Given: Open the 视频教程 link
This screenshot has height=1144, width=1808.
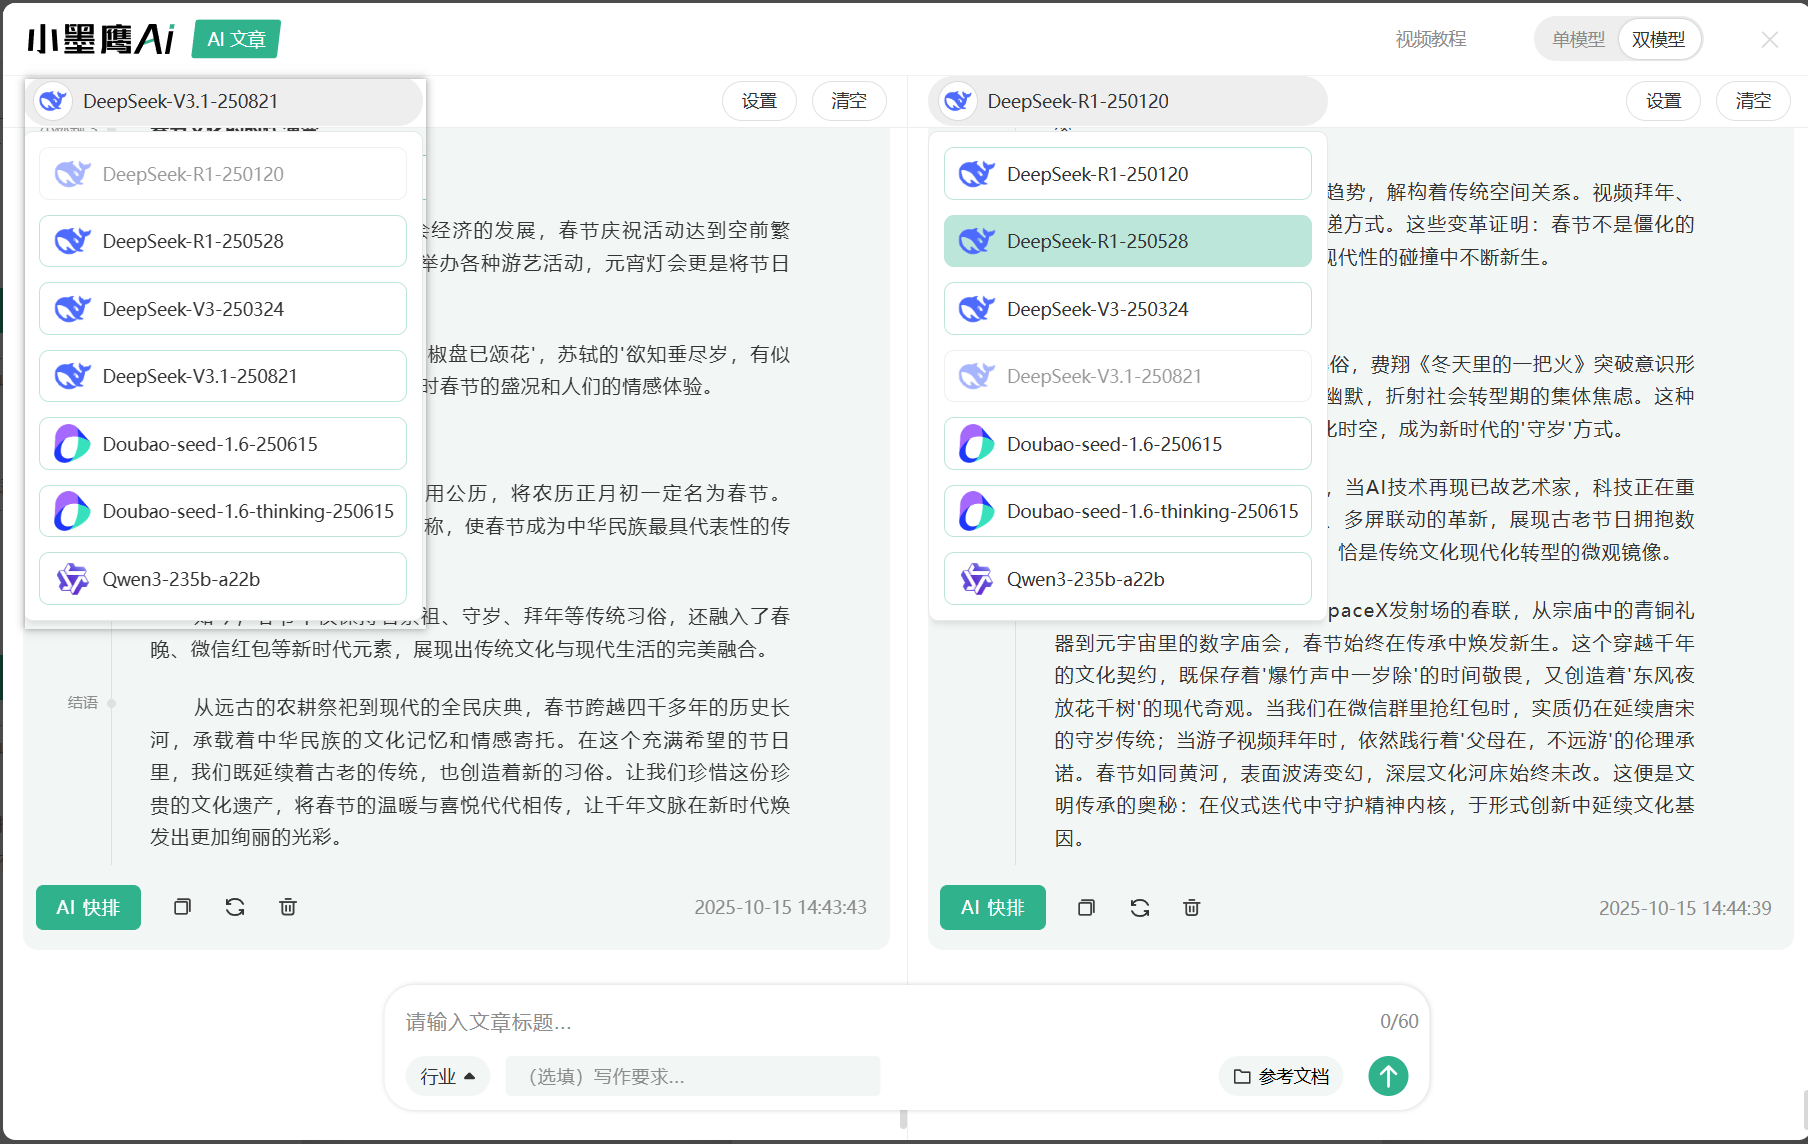Looking at the screenshot, I should [x=1430, y=39].
